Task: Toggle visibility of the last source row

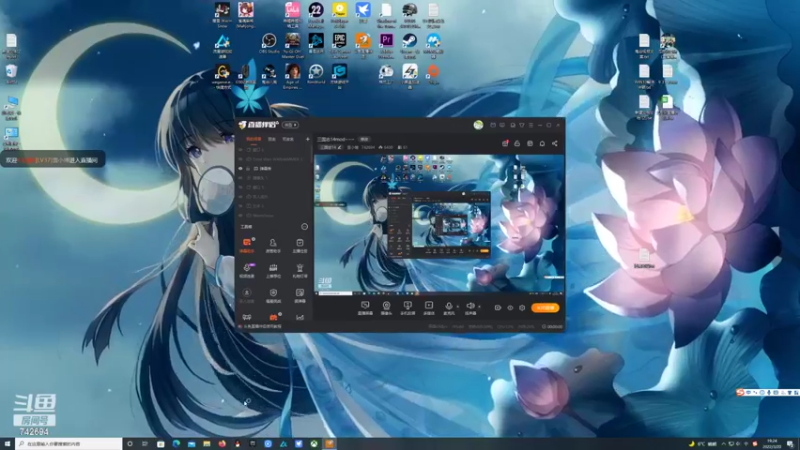Action: pos(241,215)
